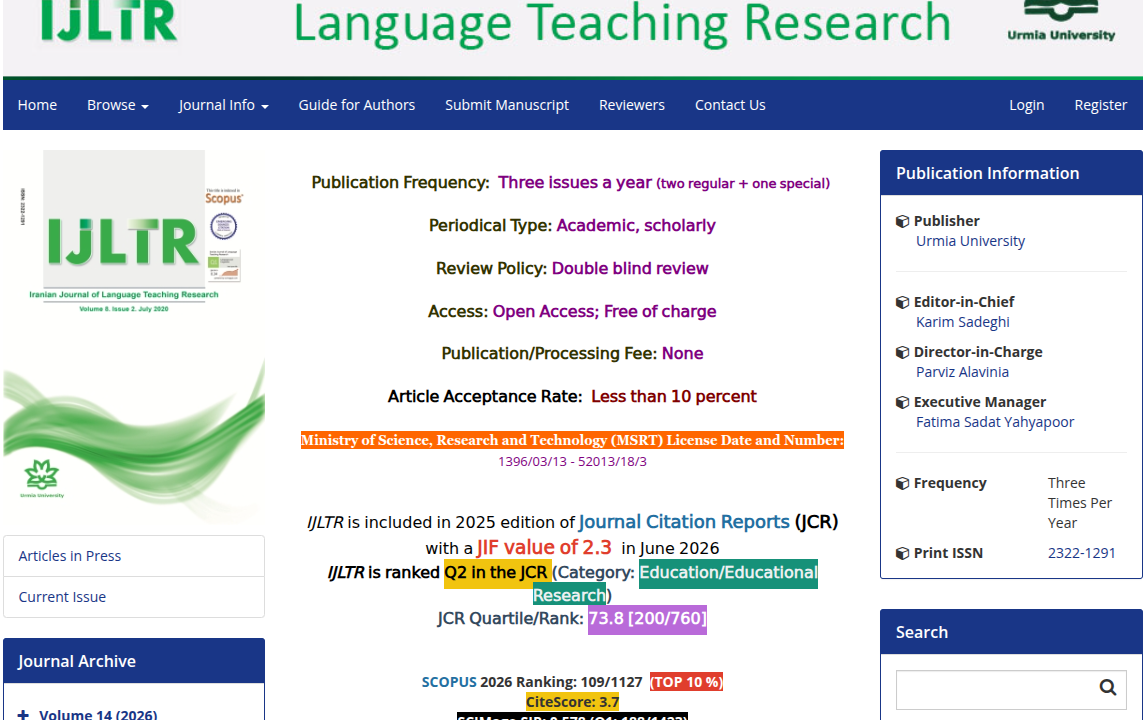Expand the Browse dropdown menu
The width and height of the screenshot is (1145, 720).
tap(118, 105)
